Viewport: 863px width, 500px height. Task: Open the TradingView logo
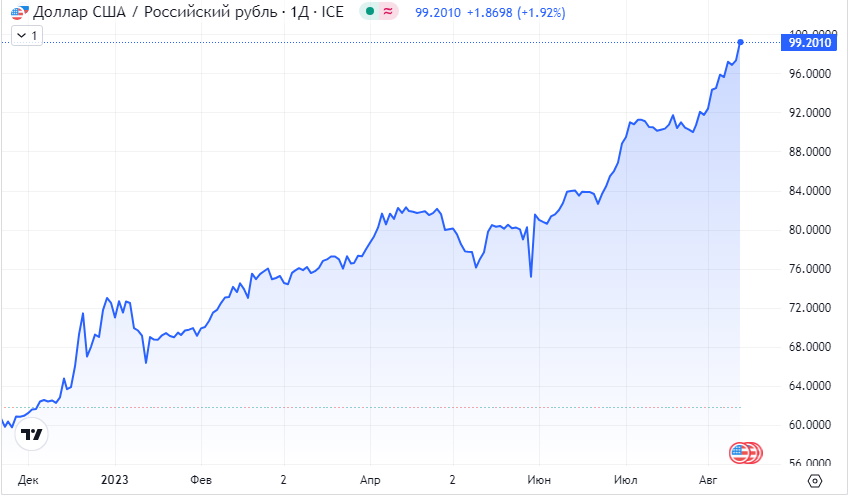32,434
